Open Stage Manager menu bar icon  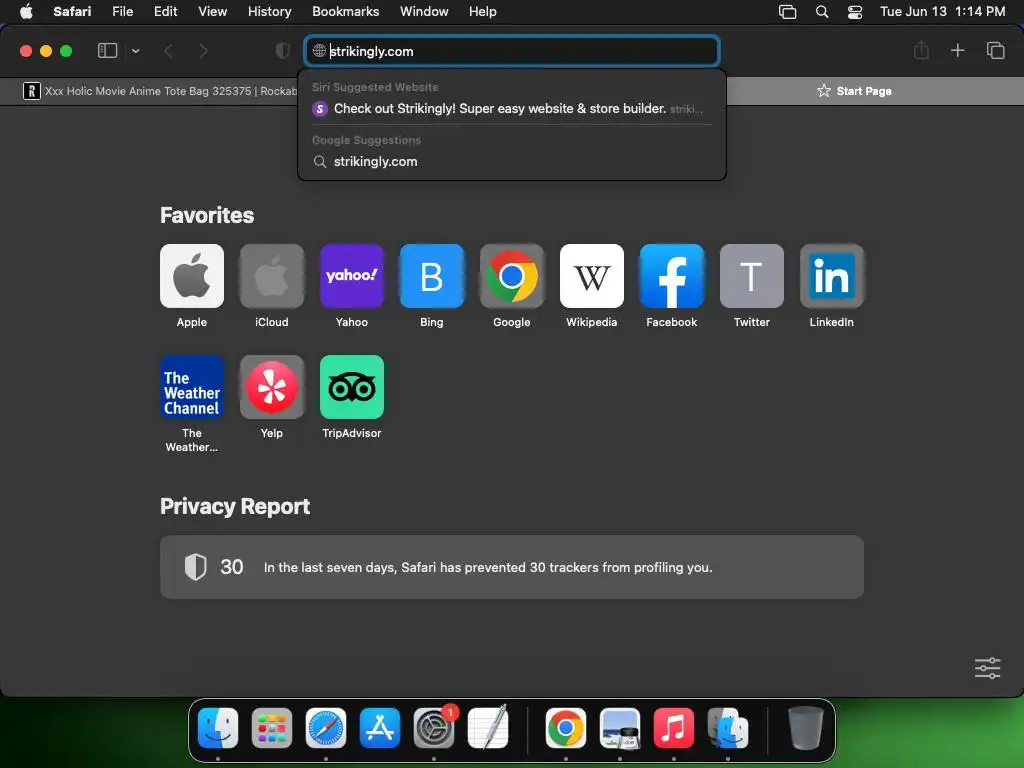coord(788,12)
